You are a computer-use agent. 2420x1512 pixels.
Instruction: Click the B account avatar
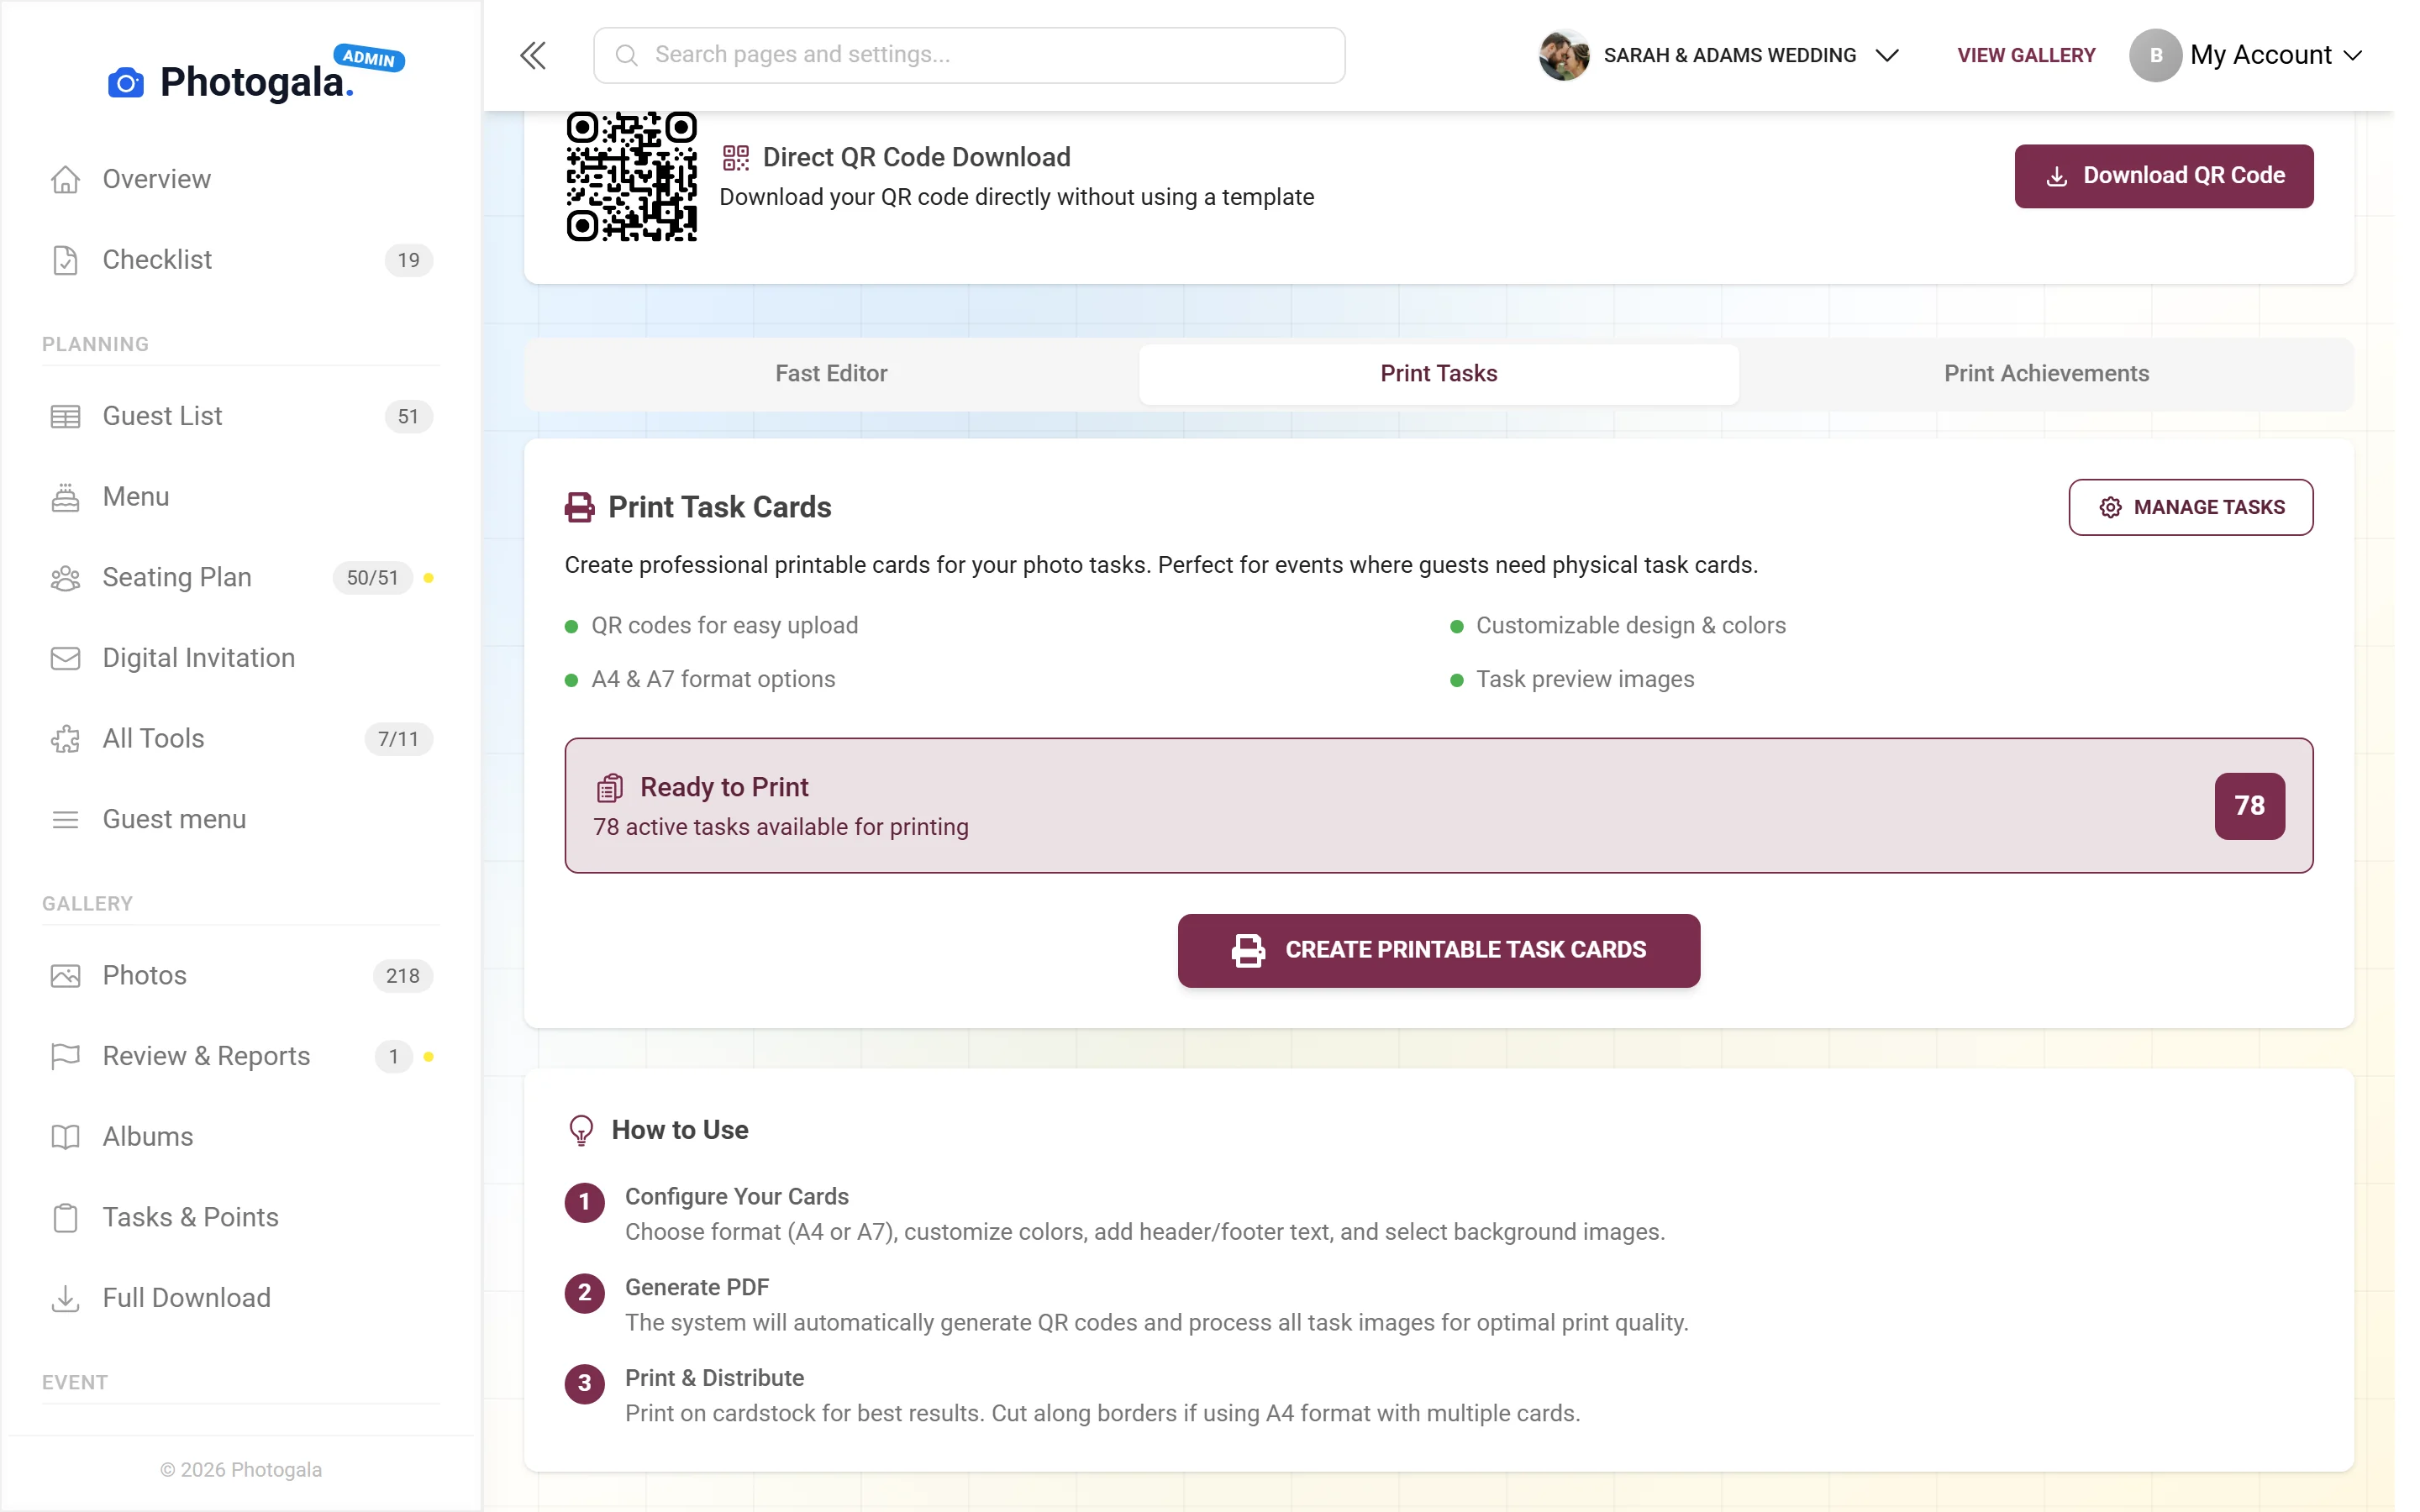[x=2155, y=55]
